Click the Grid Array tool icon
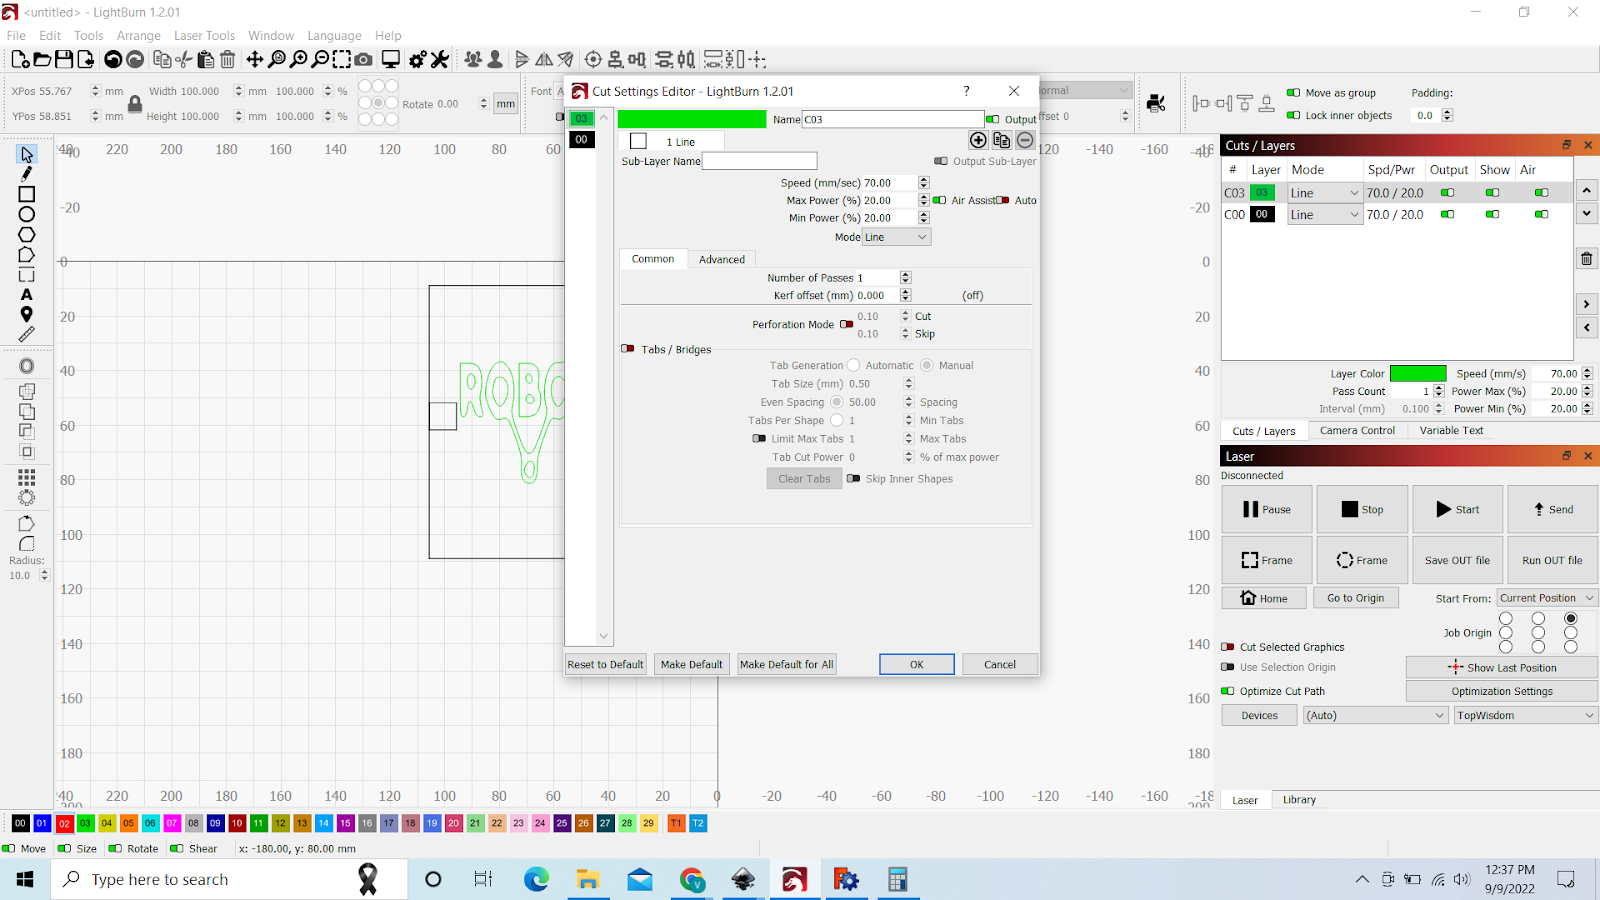 click(x=27, y=476)
